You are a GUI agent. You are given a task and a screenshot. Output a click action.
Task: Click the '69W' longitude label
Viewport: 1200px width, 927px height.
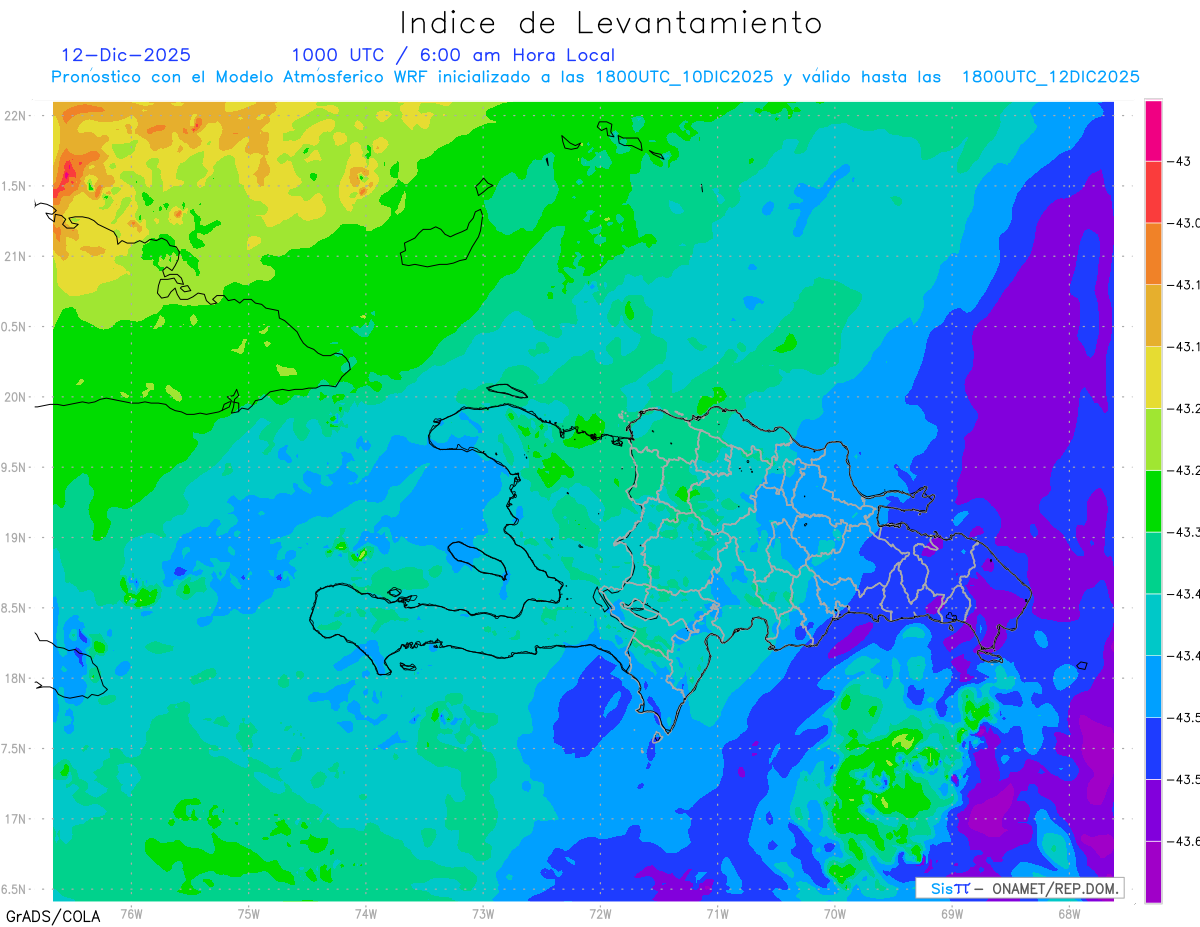[x=951, y=914]
